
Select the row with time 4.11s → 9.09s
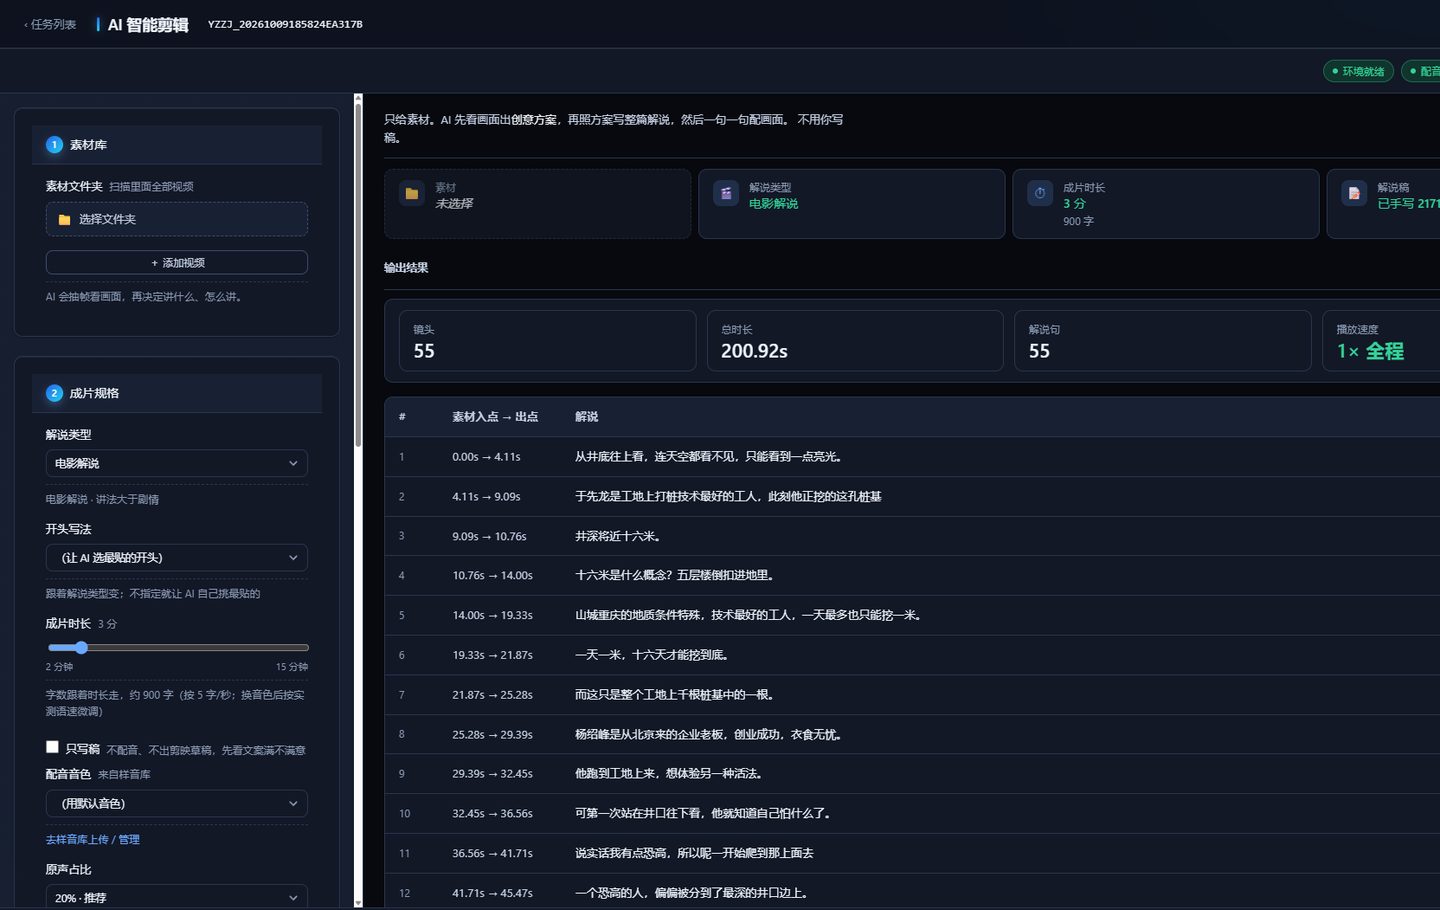(912, 497)
